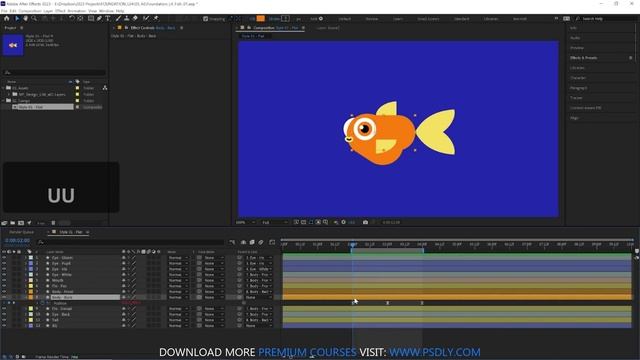Open the graph editor icon in timeline
640x360 pixels.
coord(272,242)
